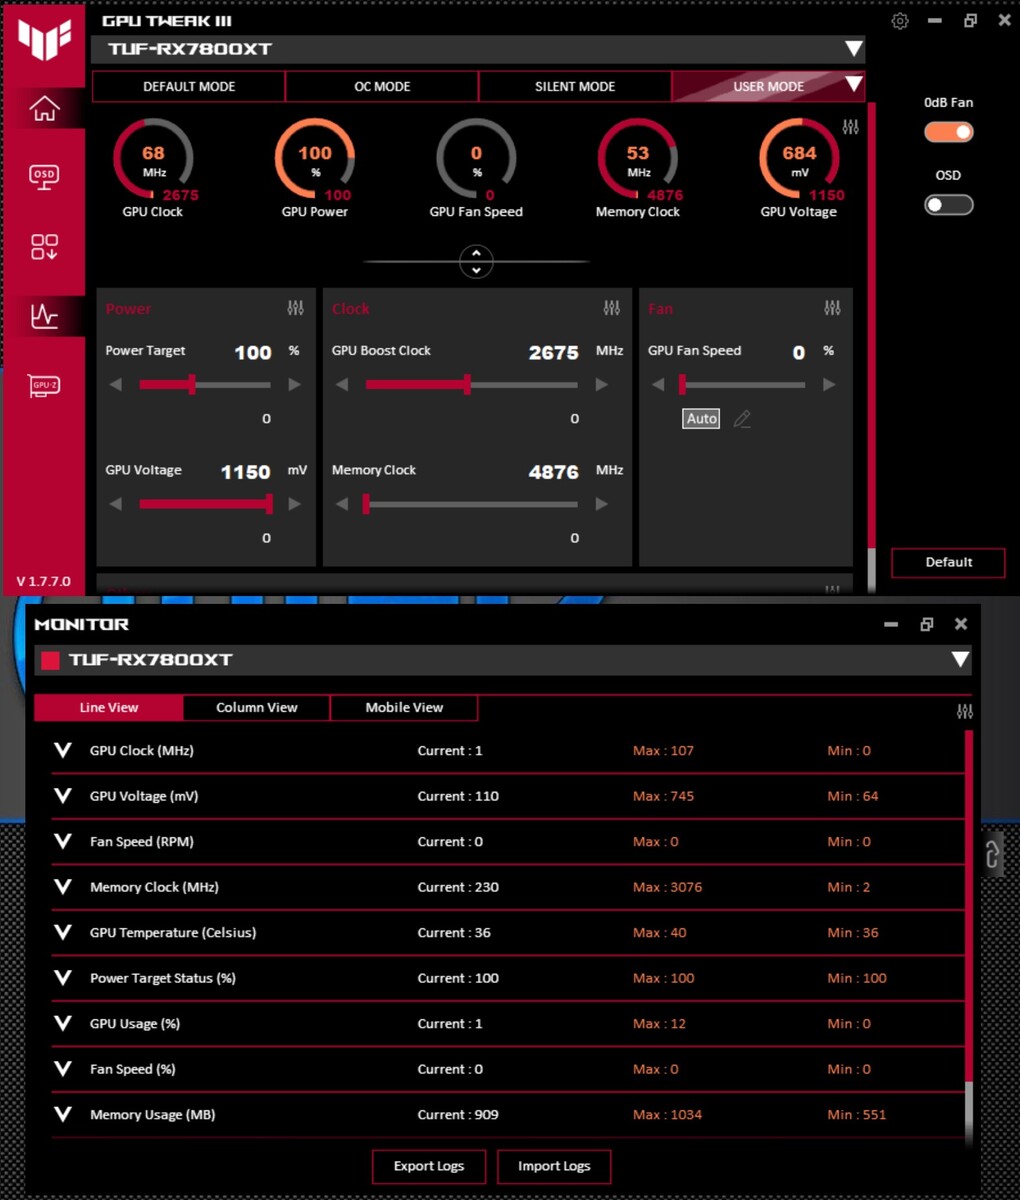Switch to Silent Mode
This screenshot has height=1200, width=1020.
pos(575,86)
